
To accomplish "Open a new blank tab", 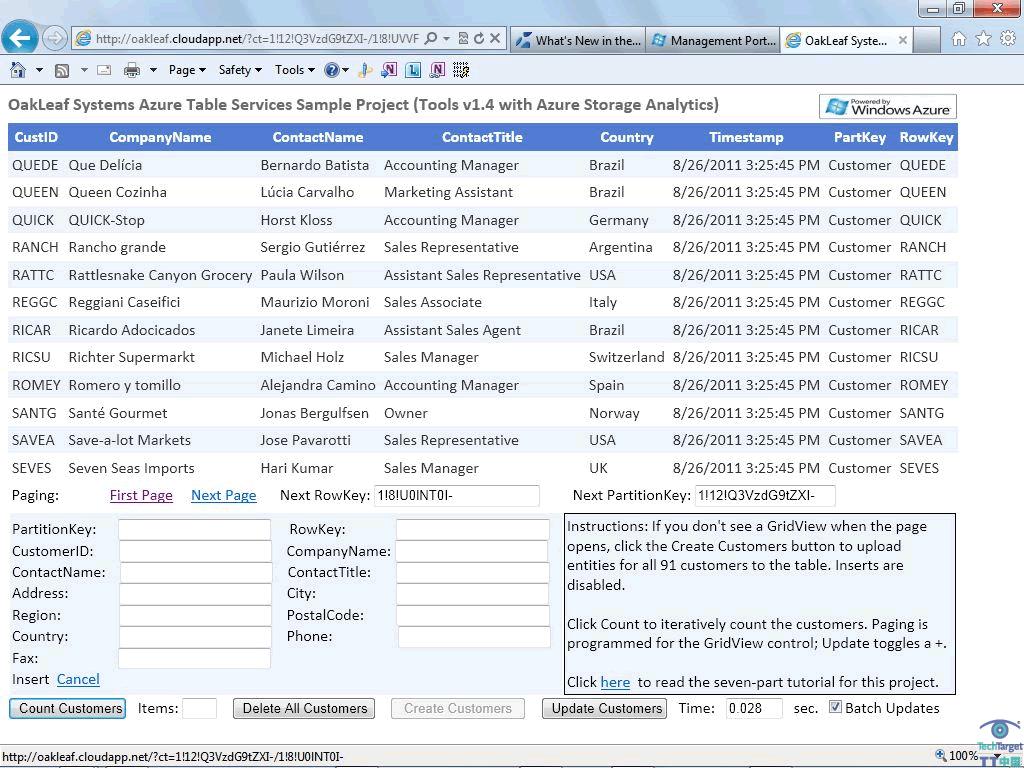I will 927,40.
